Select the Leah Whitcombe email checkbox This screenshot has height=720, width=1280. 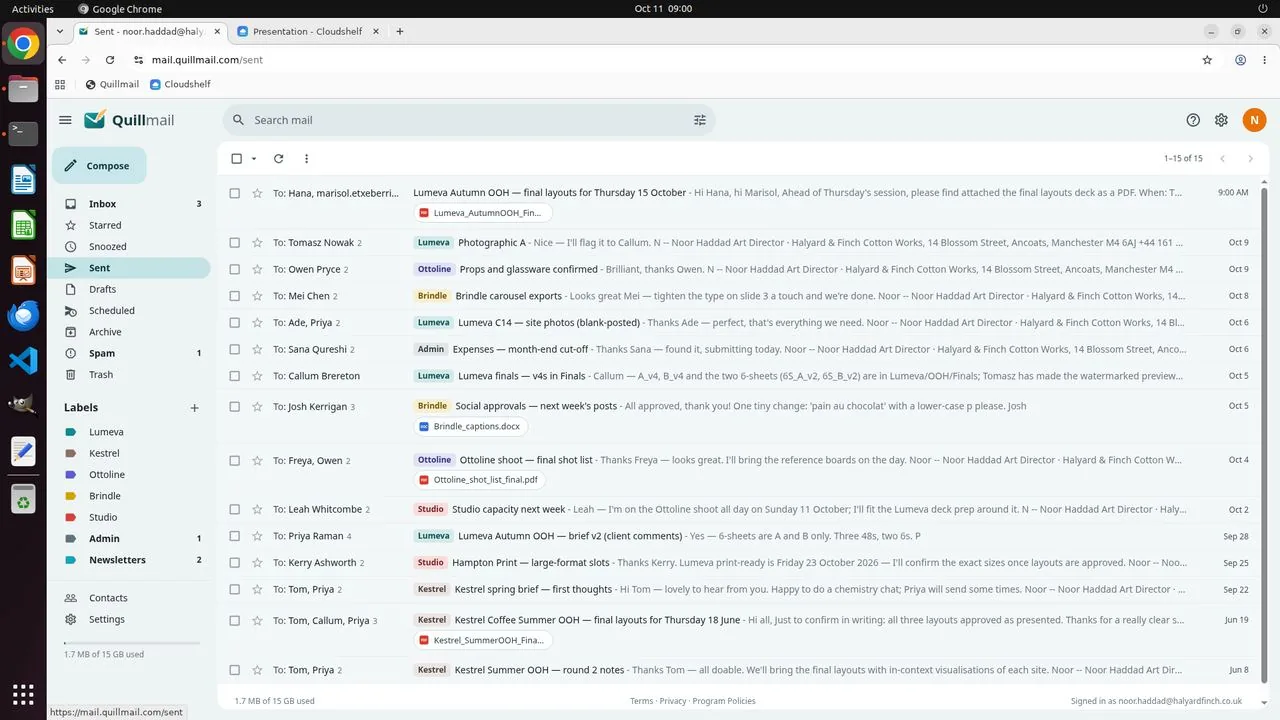[235, 510]
